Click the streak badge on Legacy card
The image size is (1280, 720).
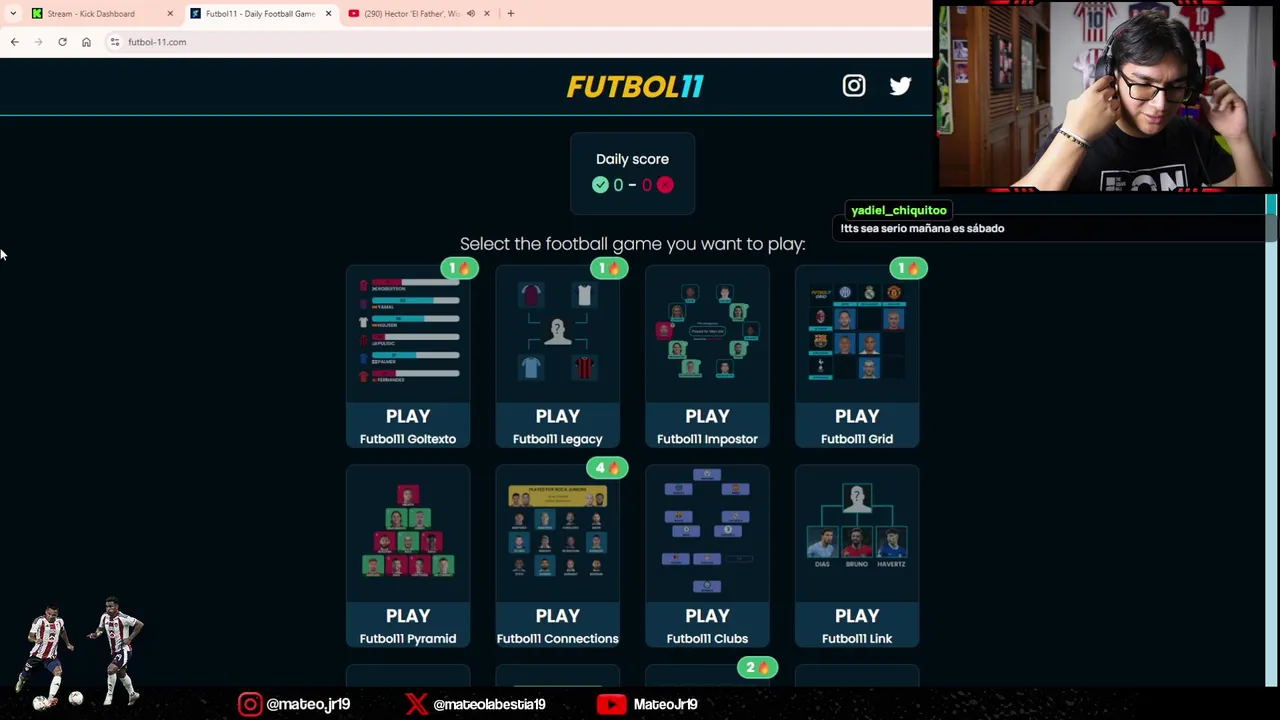pyautogui.click(x=608, y=268)
